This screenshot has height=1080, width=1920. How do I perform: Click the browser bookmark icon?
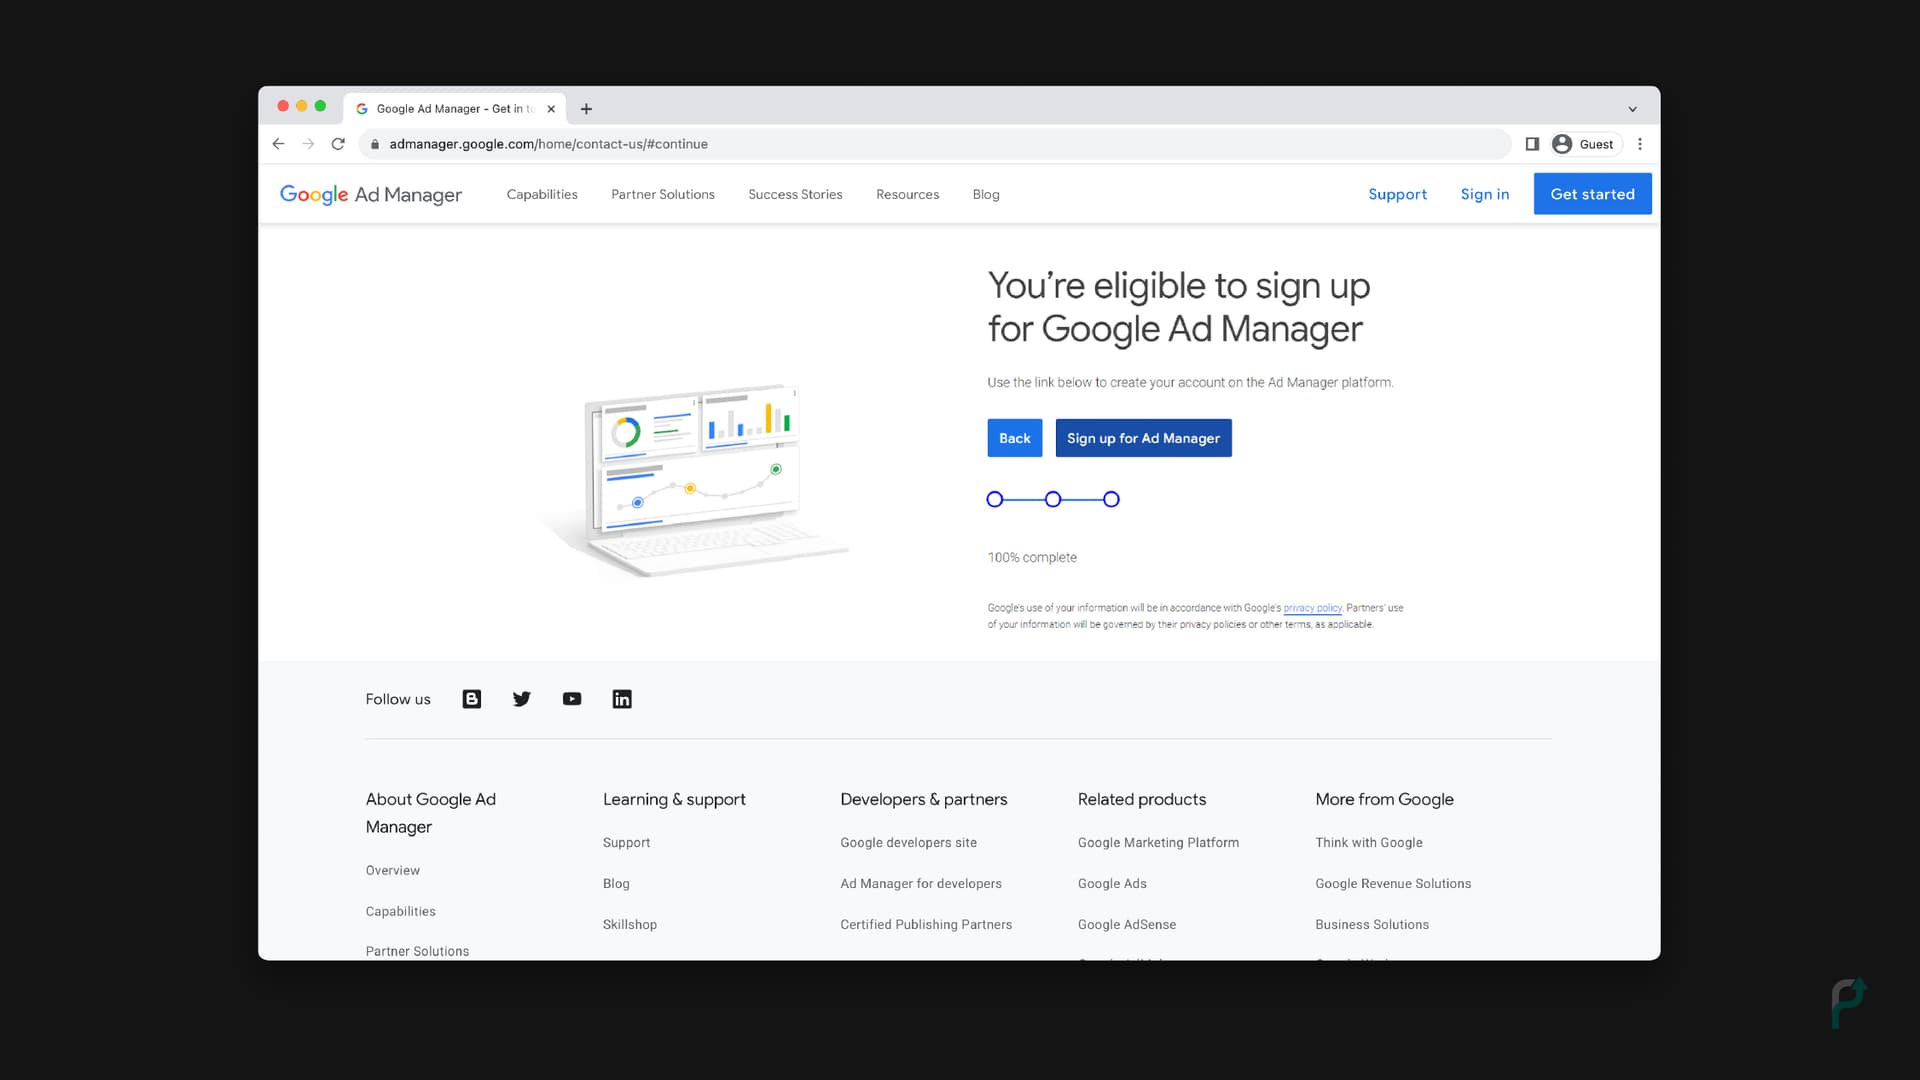(x=1532, y=144)
